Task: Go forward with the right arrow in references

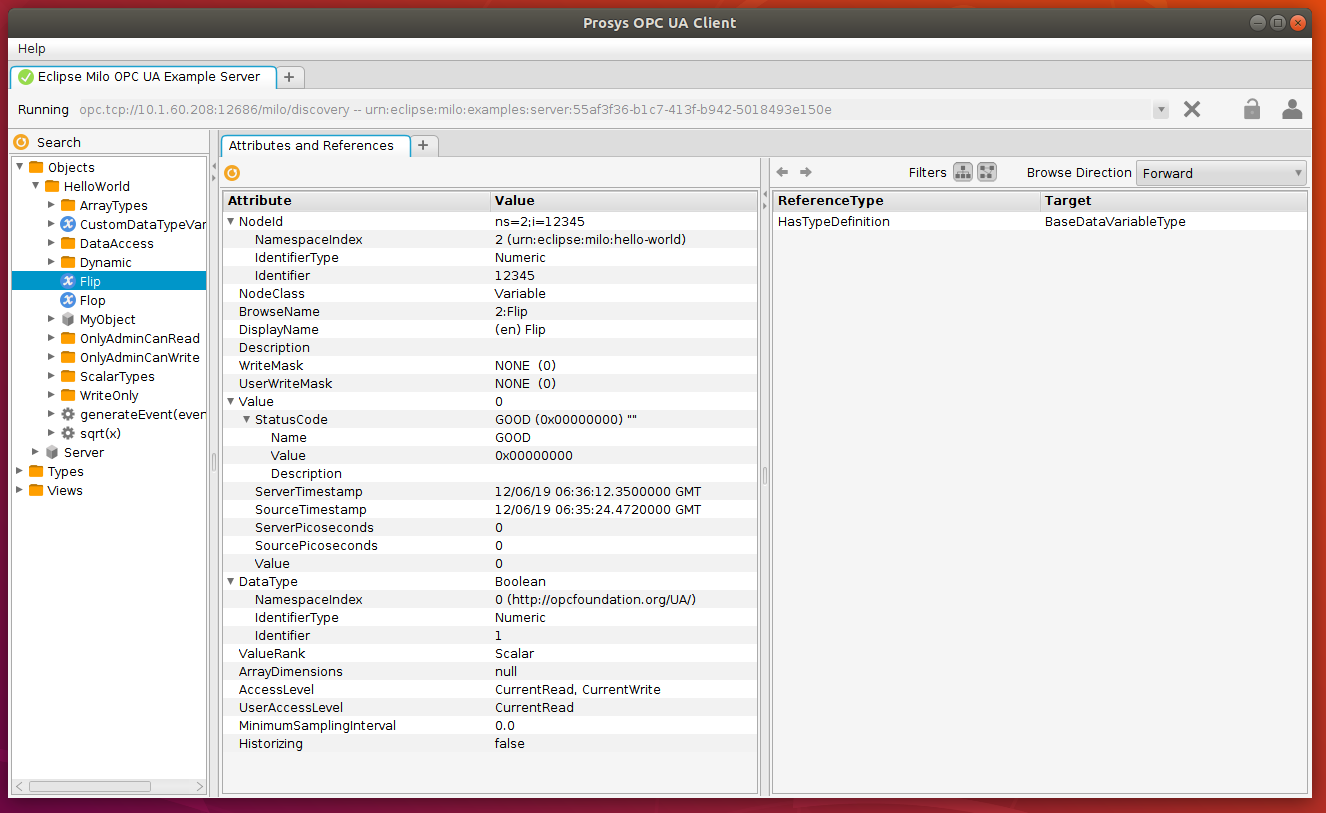Action: pos(806,172)
